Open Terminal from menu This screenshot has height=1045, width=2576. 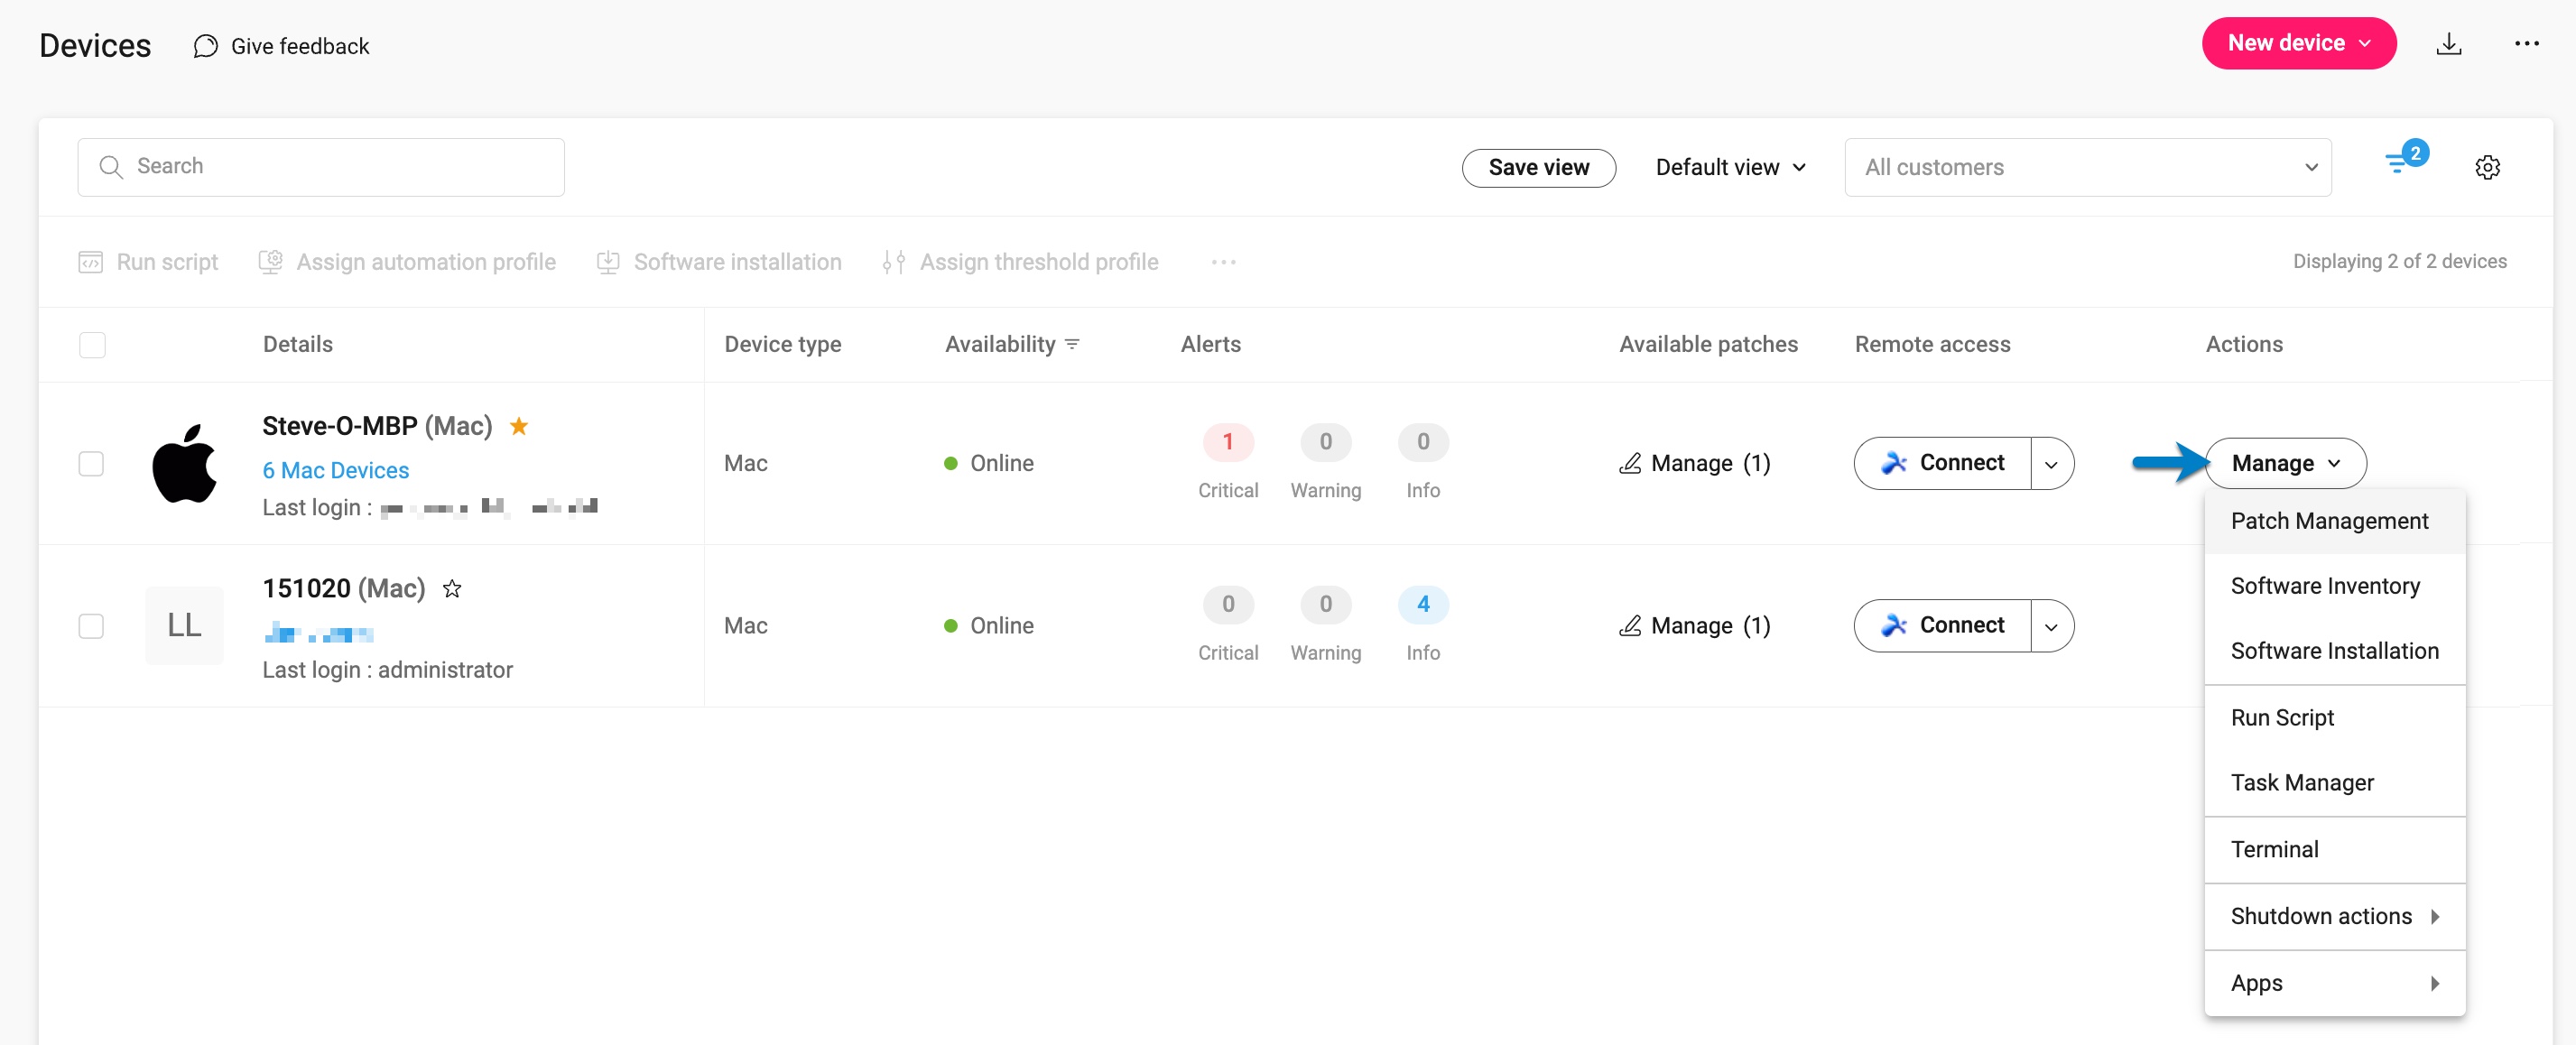tap(2333, 850)
